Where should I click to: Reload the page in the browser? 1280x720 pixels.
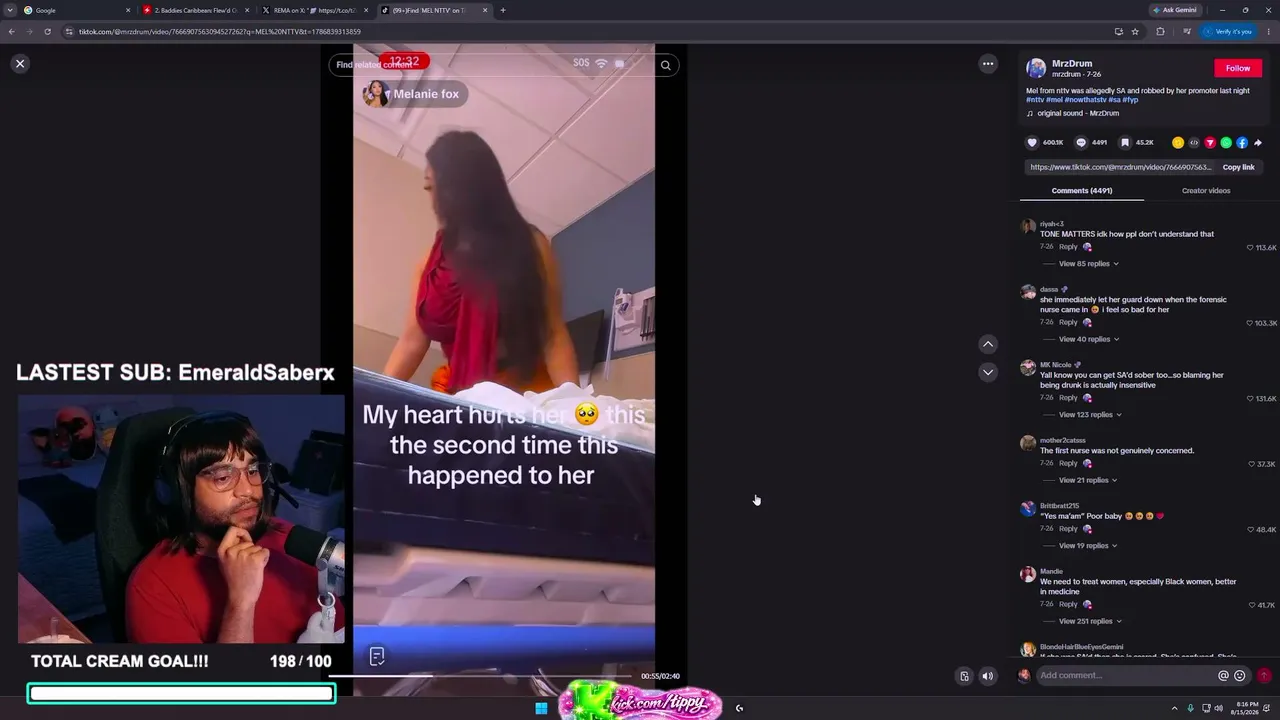click(x=47, y=32)
